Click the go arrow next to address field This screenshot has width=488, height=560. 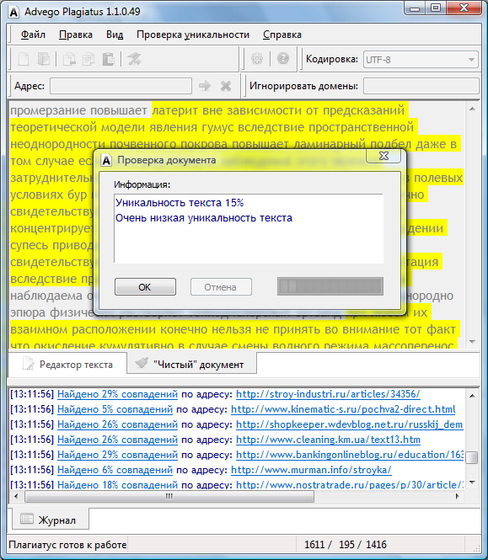point(205,86)
